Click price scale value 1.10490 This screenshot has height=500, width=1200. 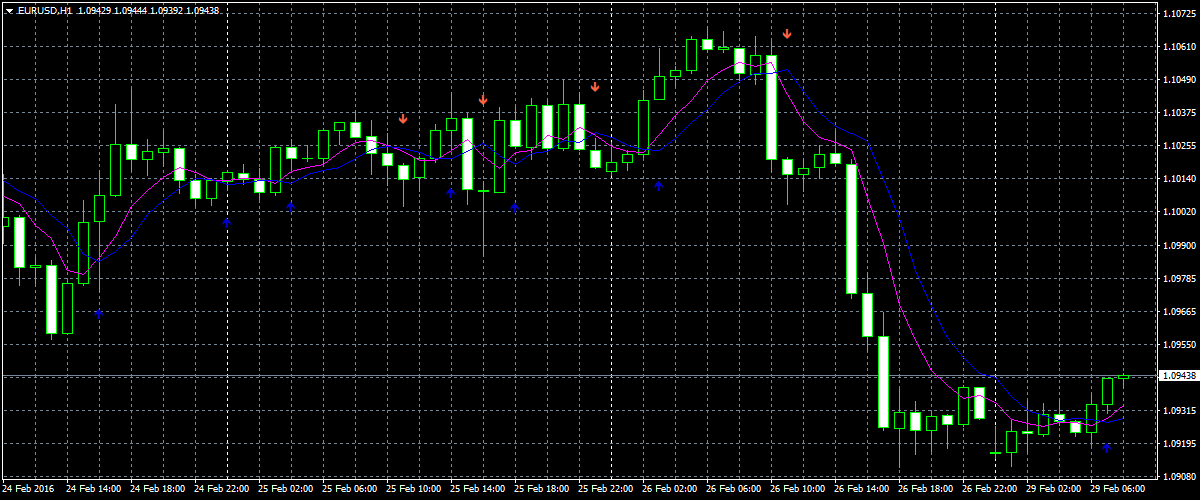[x=1179, y=80]
